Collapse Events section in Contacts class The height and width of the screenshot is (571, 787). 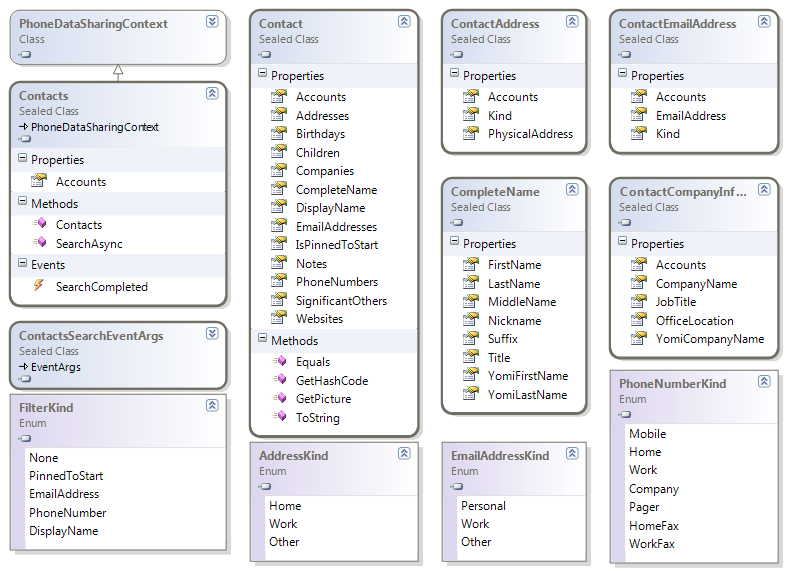coord(23,262)
